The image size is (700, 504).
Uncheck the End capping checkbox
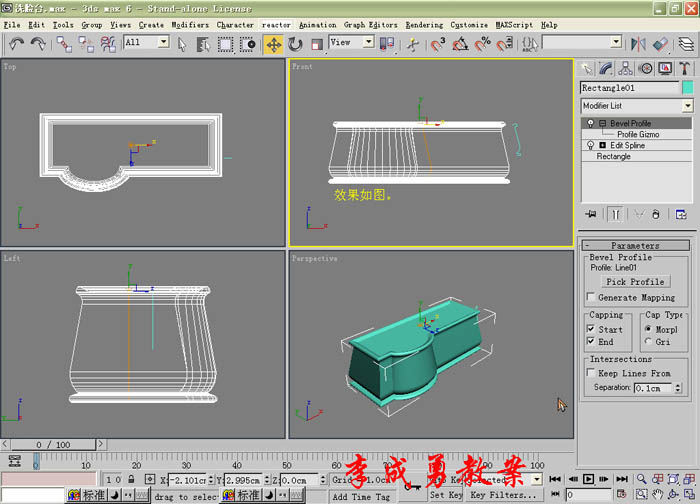tap(591, 342)
